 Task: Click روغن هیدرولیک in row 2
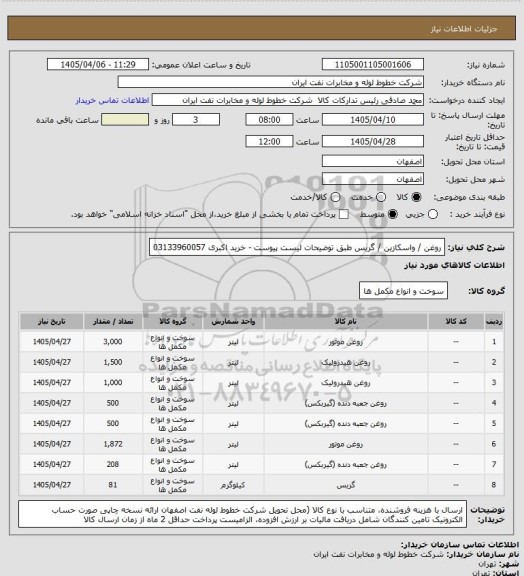346,362
